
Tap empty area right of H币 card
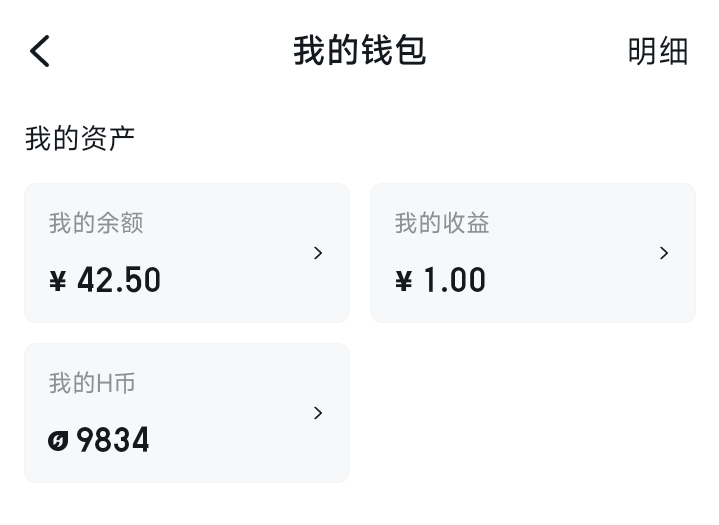(x=533, y=413)
